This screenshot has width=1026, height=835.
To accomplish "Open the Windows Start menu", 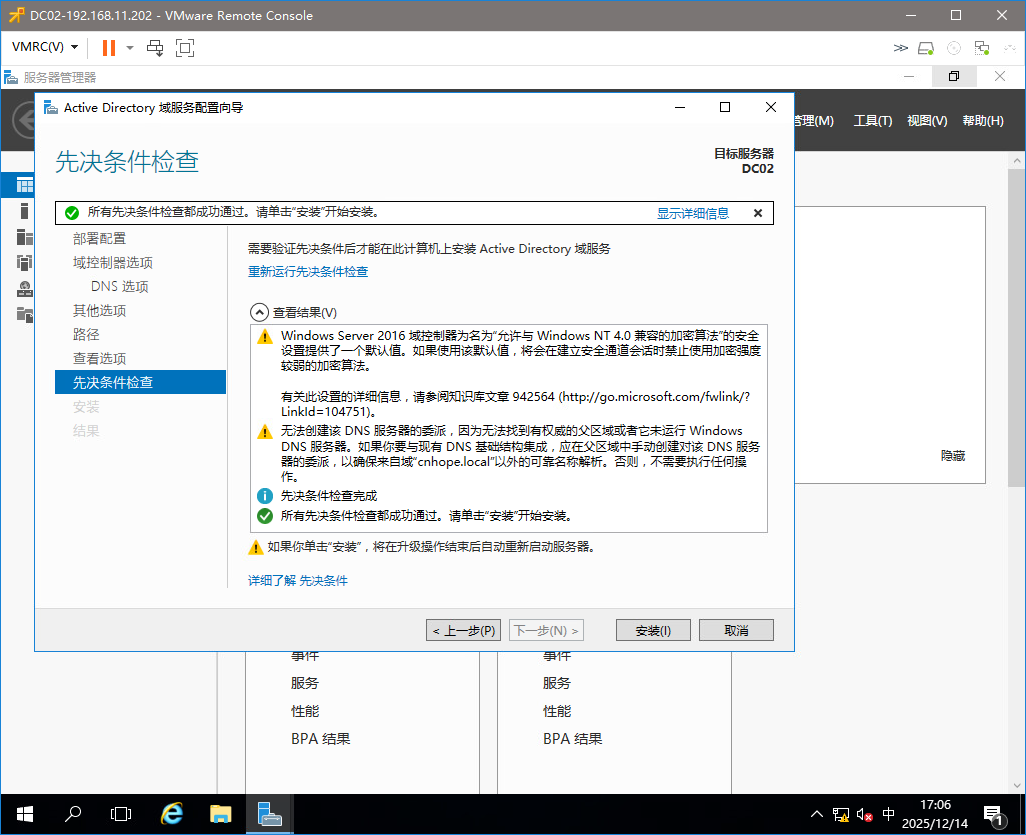I will pyautogui.click(x=24, y=814).
